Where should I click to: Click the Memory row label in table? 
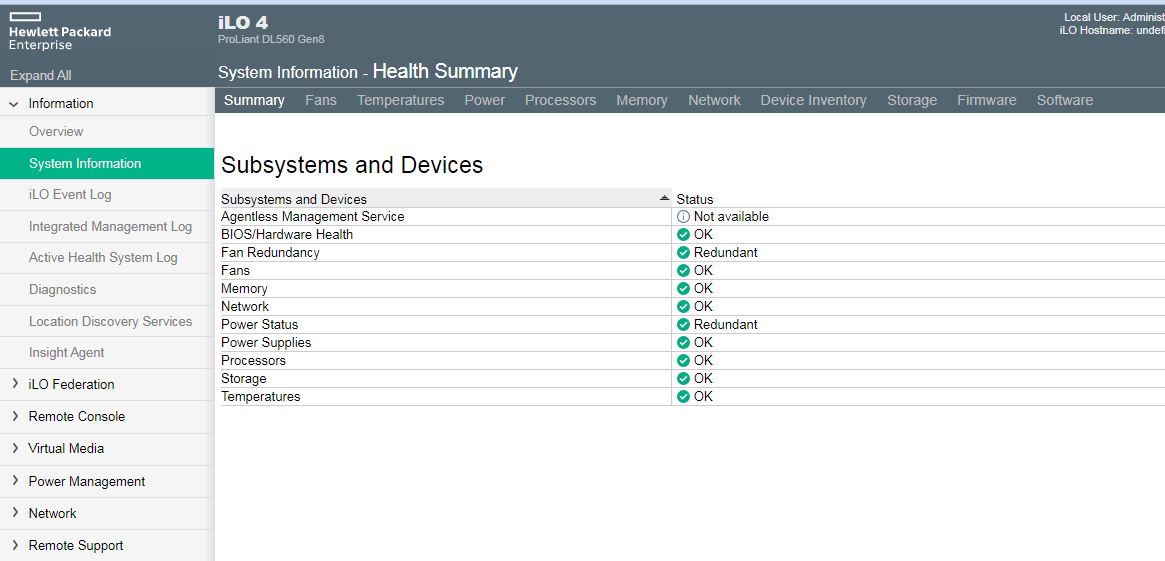[x=244, y=288]
